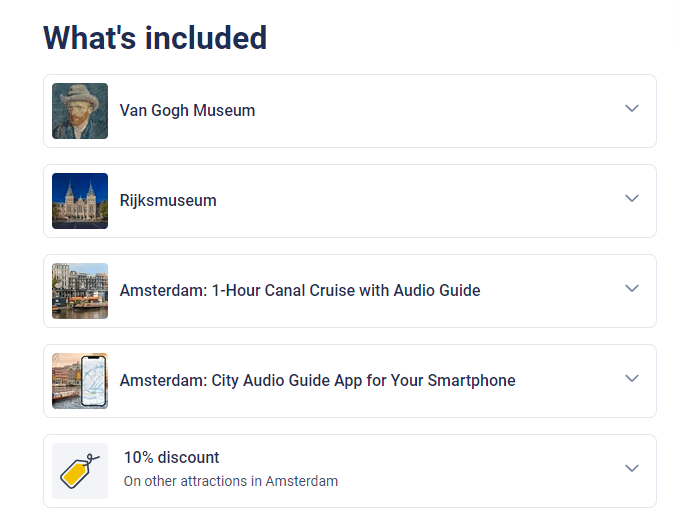Expand the 10% discount chevron arrow

(x=632, y=468)
